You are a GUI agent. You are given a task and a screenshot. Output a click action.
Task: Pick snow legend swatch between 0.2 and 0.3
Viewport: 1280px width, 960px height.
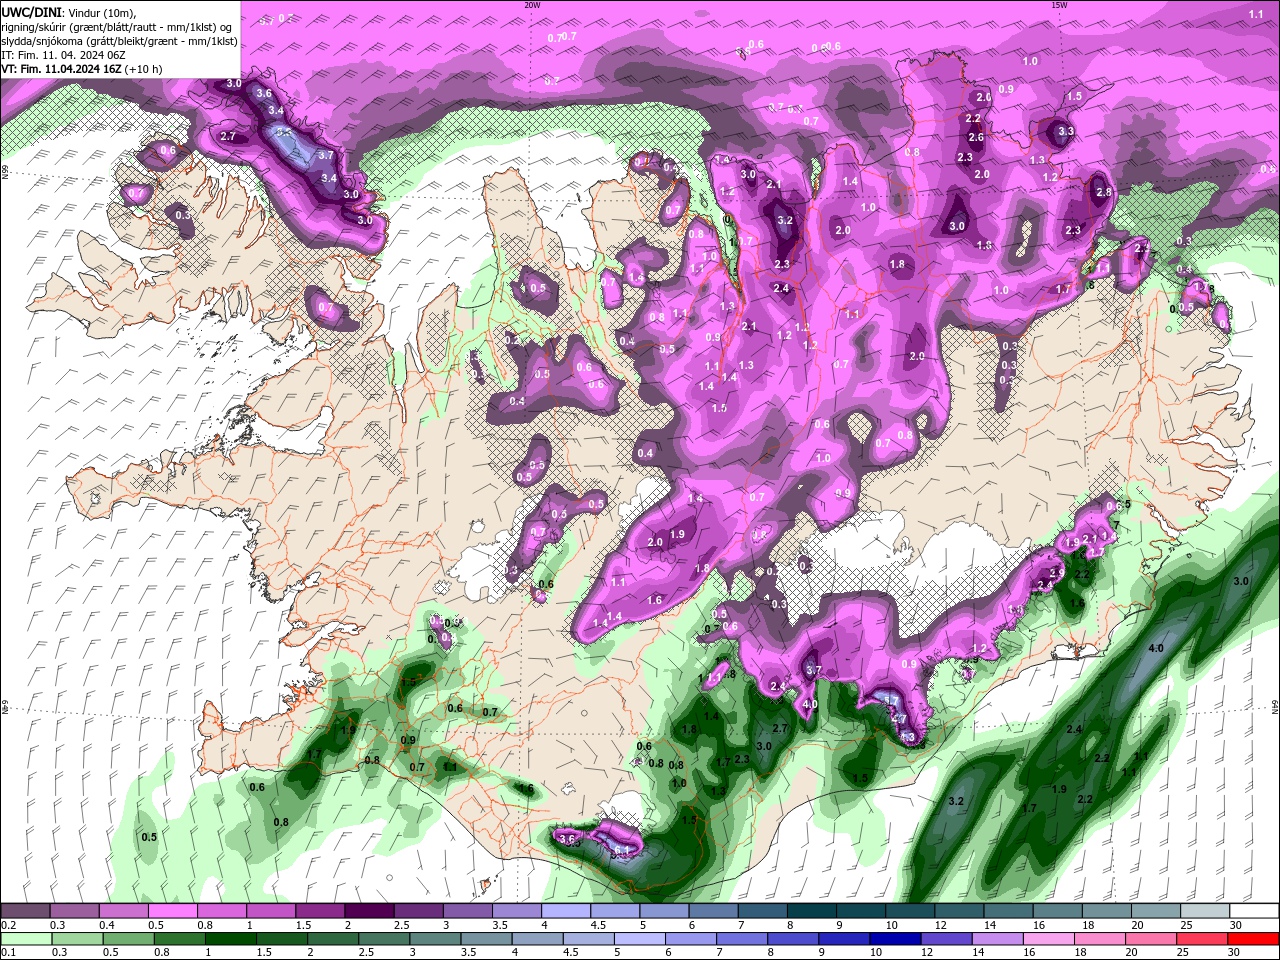pyautogui.click(x=25, y=911)
